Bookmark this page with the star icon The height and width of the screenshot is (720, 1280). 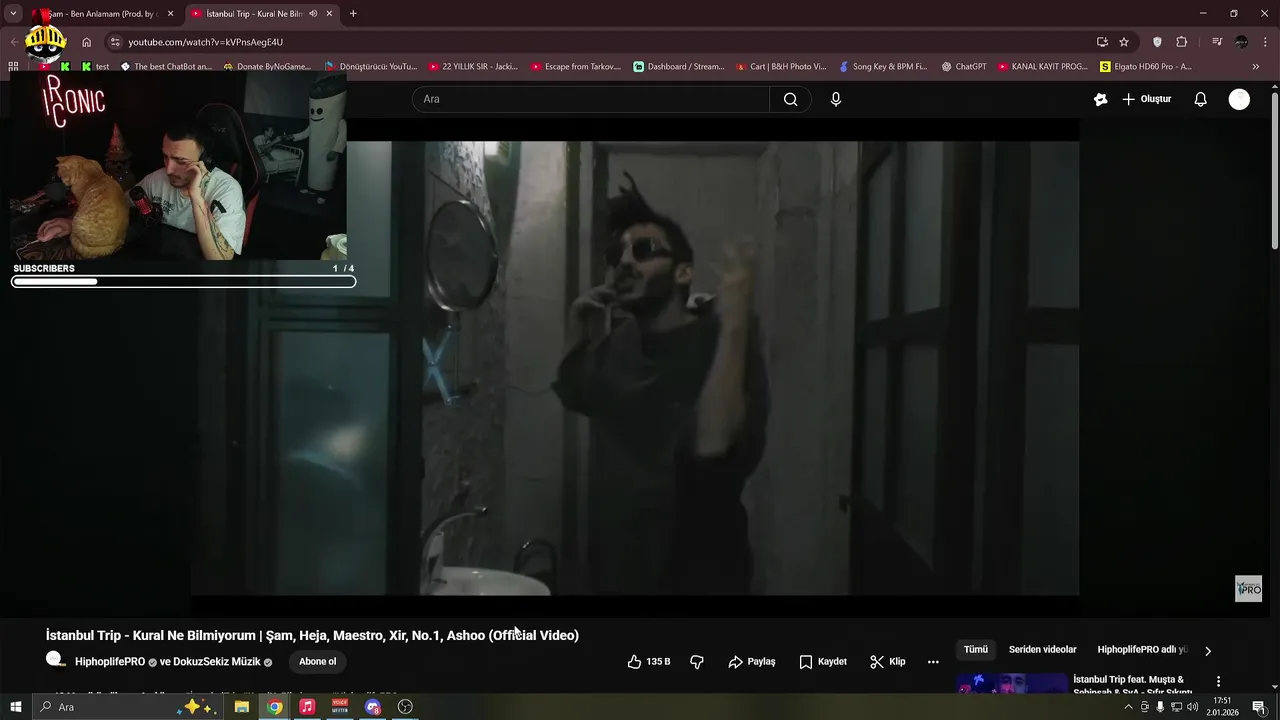(1124, 42)
